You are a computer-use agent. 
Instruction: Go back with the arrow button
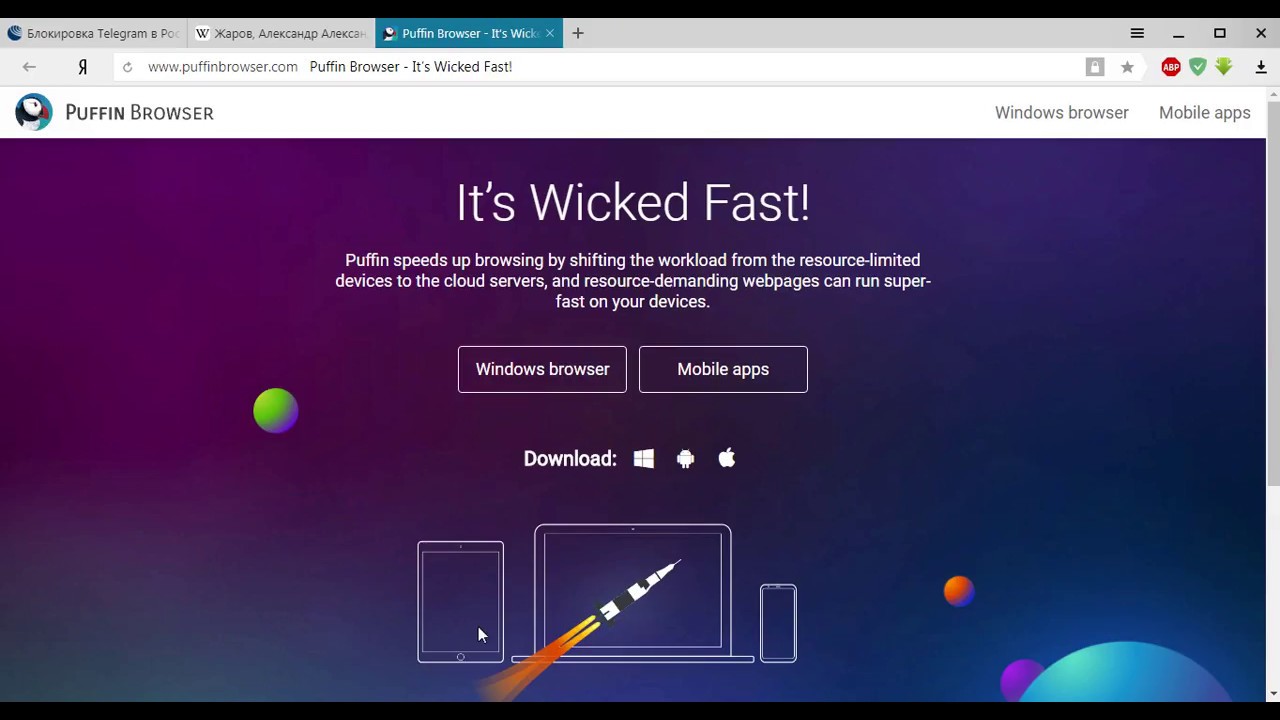(x=29, y=67)
